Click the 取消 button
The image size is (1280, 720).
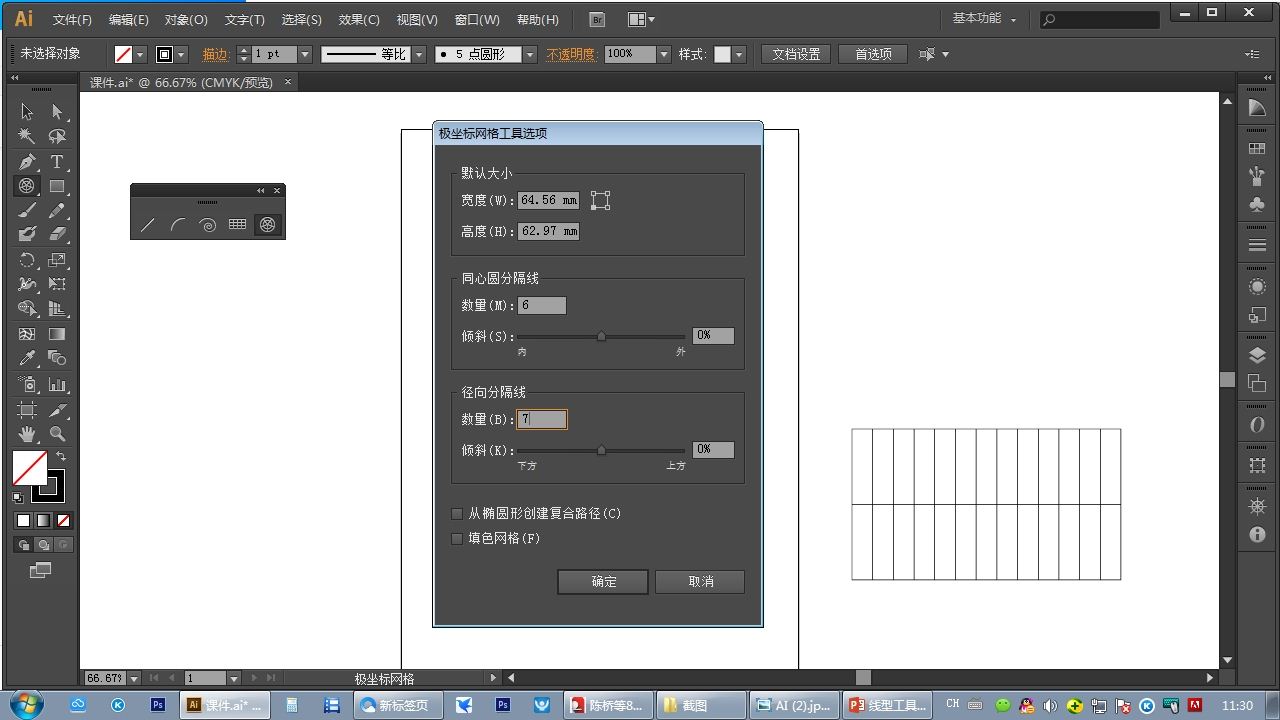[x=700, y=582]
